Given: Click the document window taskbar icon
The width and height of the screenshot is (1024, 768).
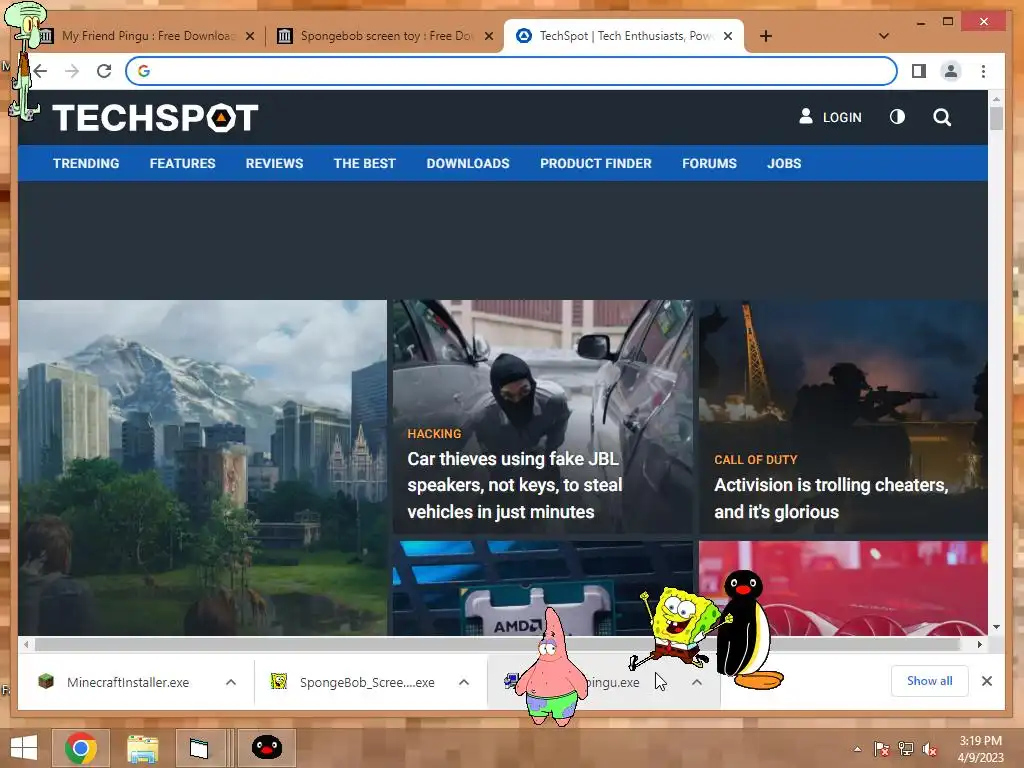Looking at the screenshot, I should (x=199, y=748).
